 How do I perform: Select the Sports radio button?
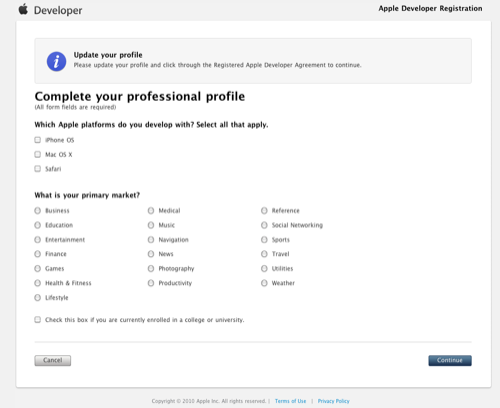pos(264,240)
